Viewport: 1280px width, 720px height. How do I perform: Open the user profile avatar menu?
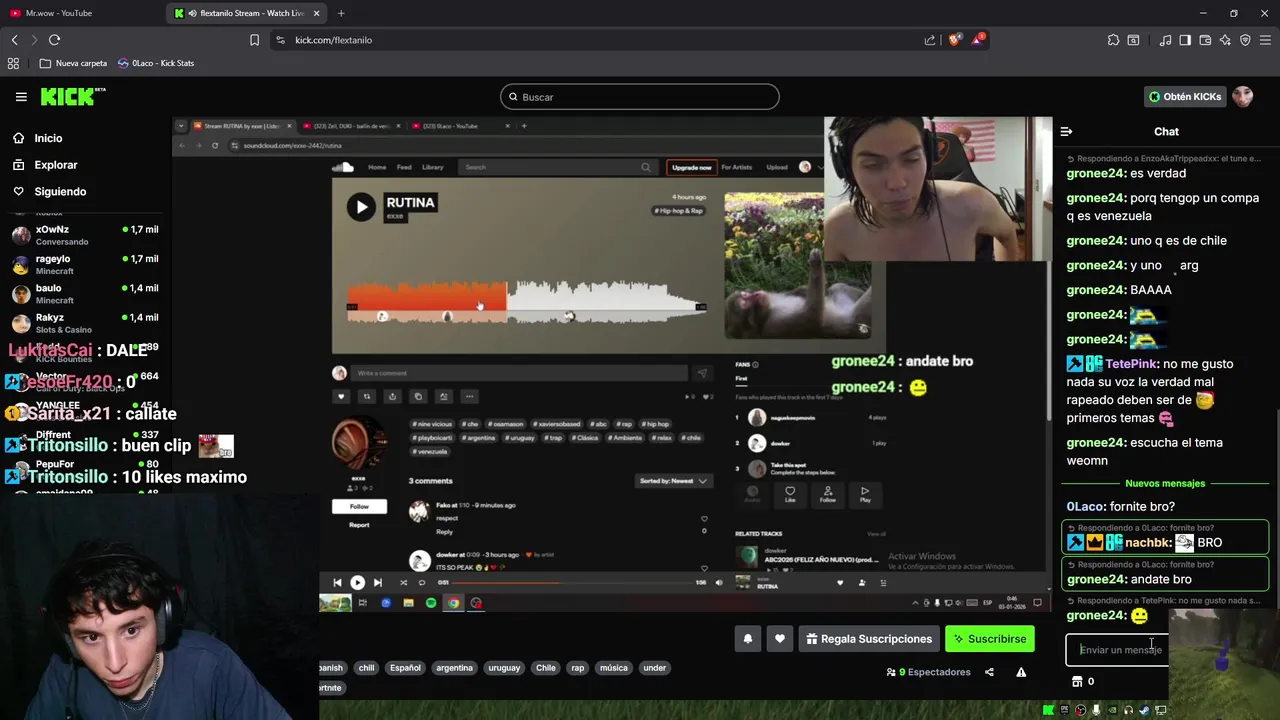tap(1242, 97)
